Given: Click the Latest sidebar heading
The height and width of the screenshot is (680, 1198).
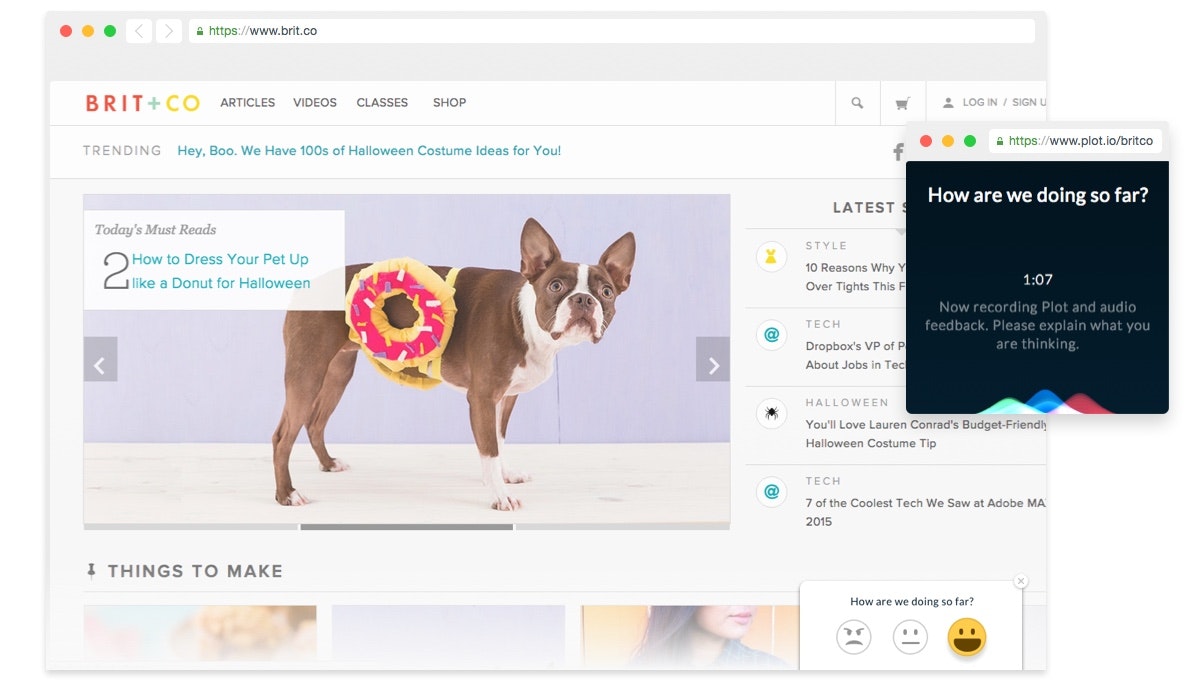Looking at the screenshot, I should 868,208.
